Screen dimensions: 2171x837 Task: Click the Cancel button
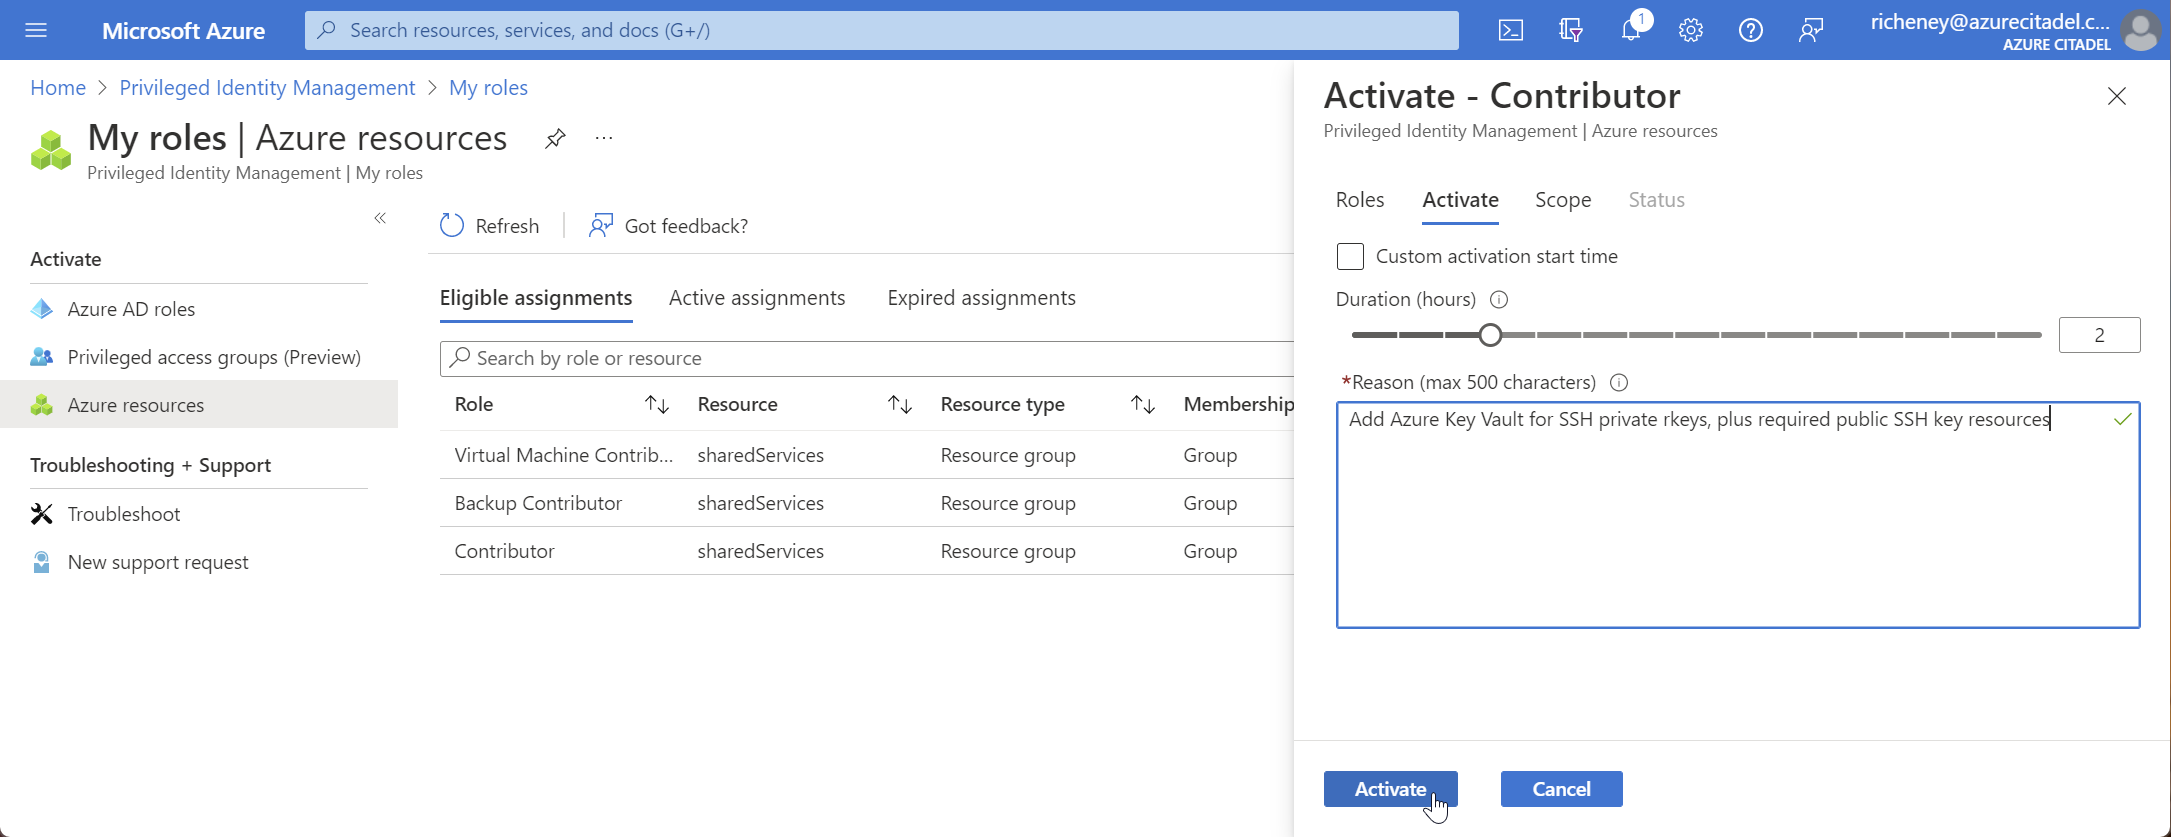pos(1560,789)
